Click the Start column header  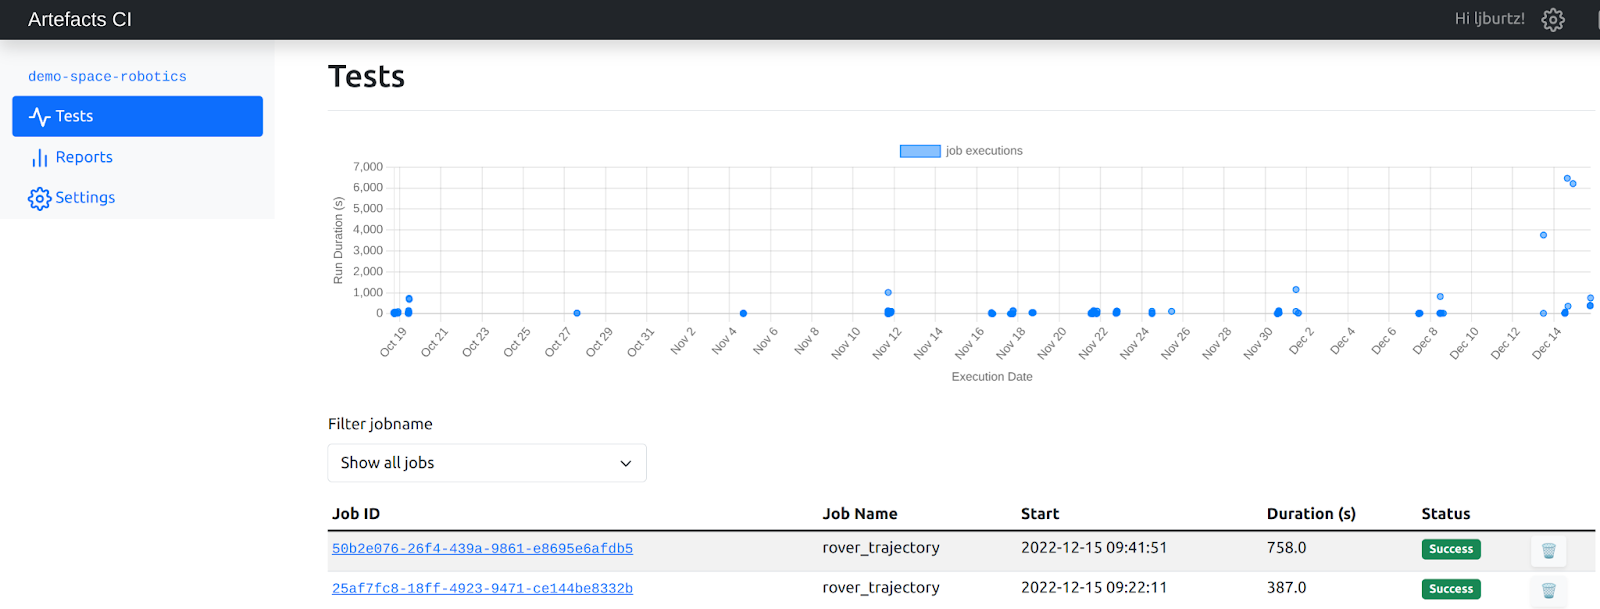point(1040,513)
